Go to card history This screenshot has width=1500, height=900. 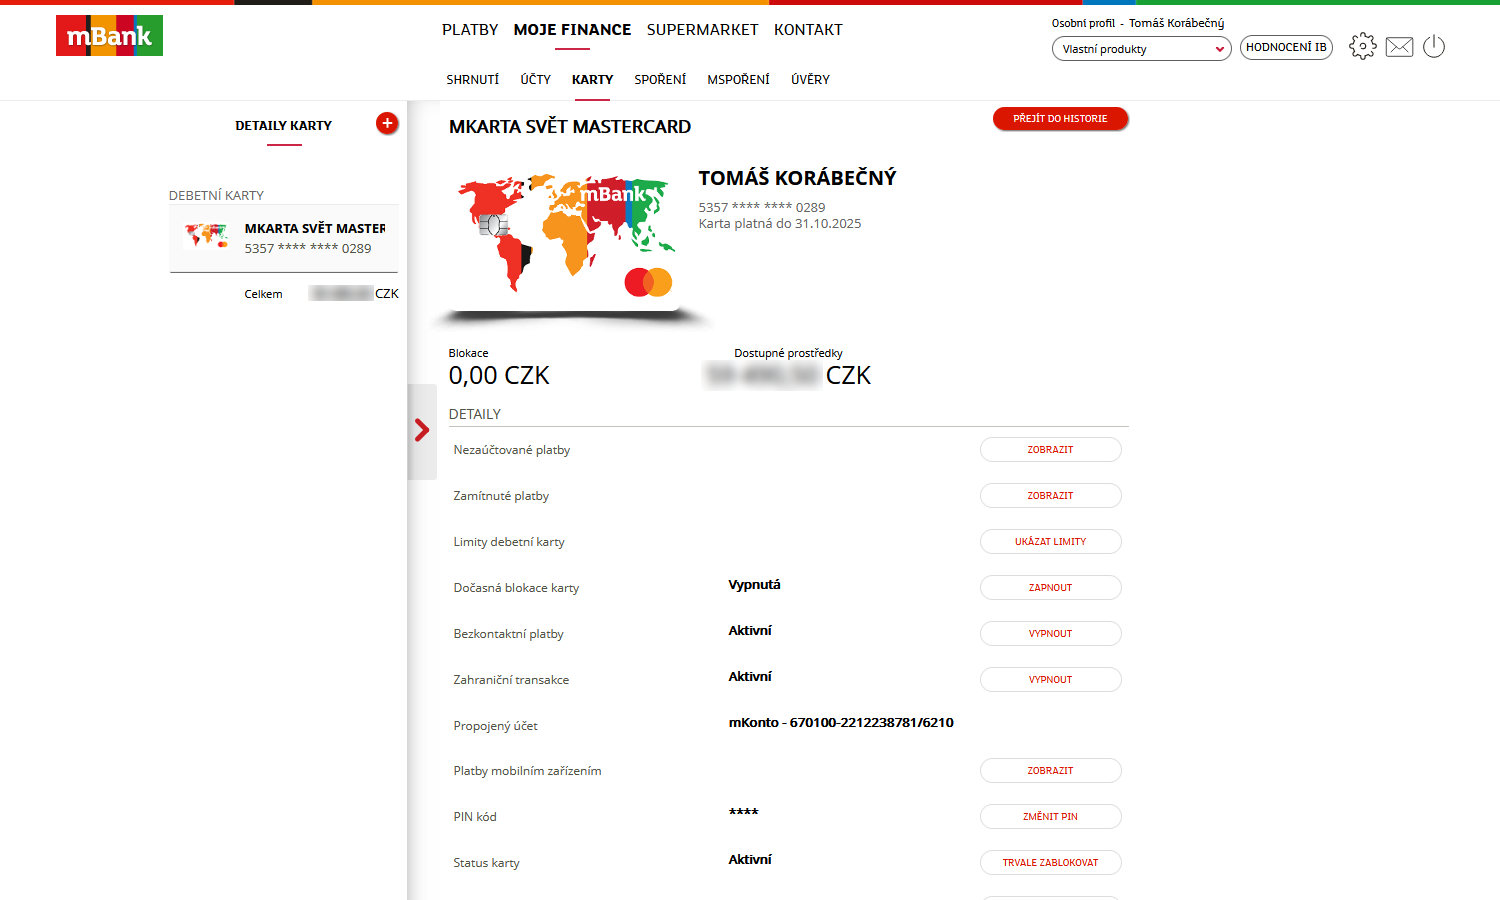point(1060,119)
